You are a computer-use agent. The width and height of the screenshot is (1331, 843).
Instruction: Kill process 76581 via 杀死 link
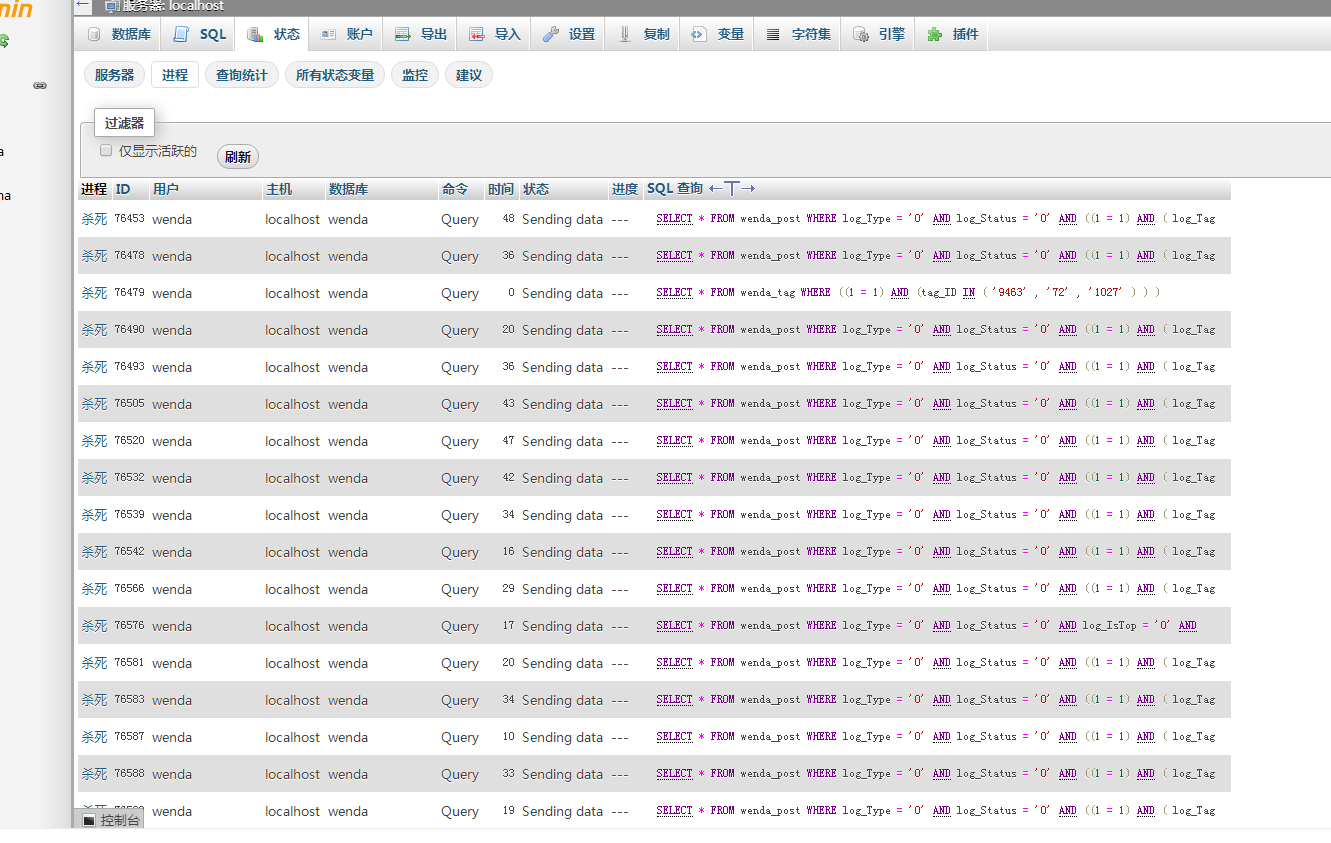pos(94,663)
